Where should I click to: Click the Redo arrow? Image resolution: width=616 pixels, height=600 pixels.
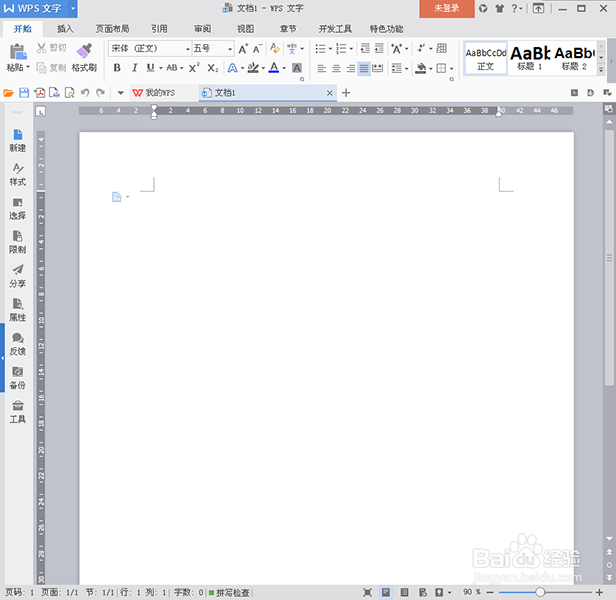click(x=101, y=93)
